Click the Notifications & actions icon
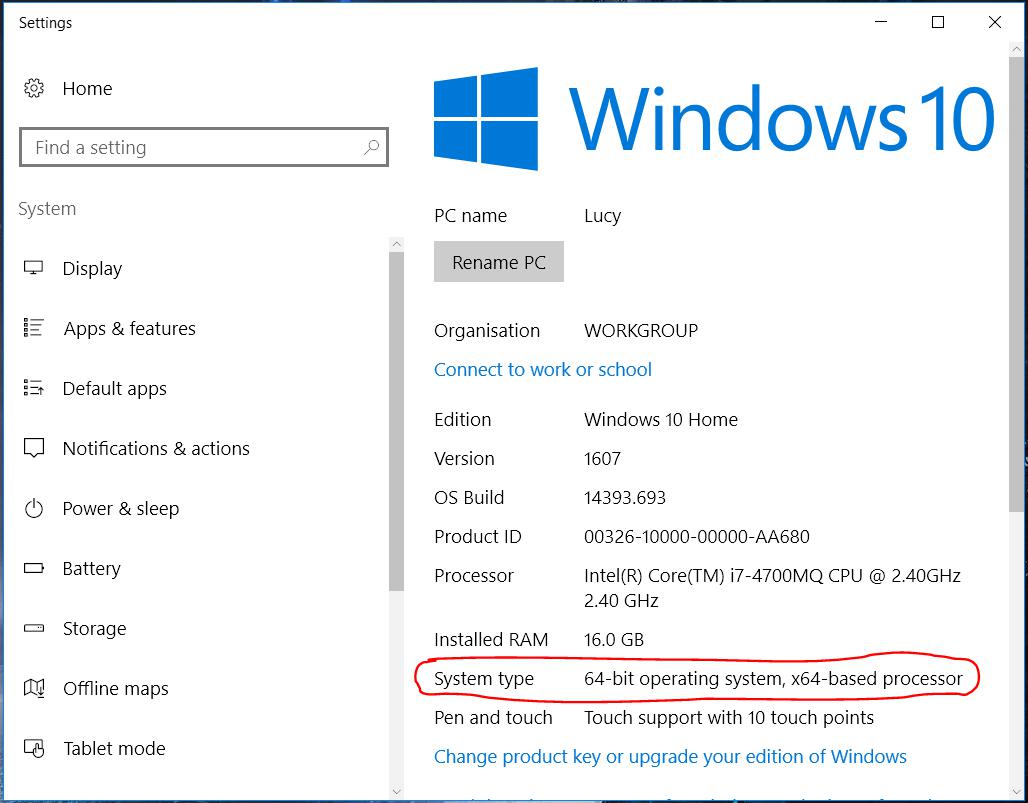 pos(33,448)
